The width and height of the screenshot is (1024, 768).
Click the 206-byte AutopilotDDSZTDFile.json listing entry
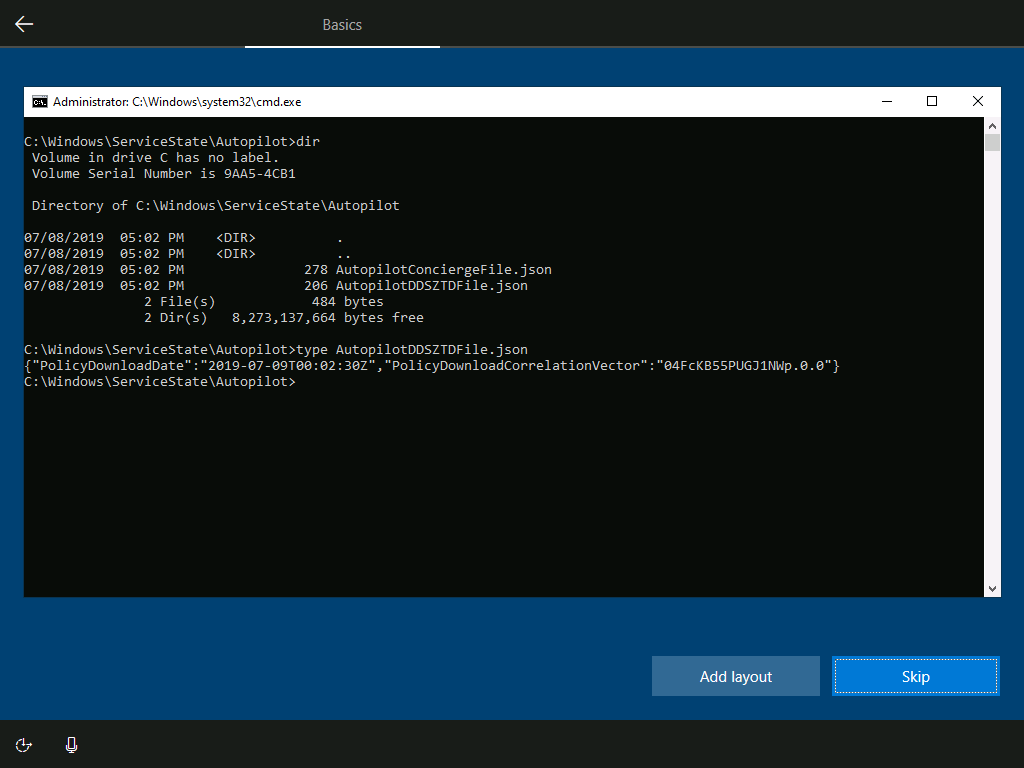point(431,286)
